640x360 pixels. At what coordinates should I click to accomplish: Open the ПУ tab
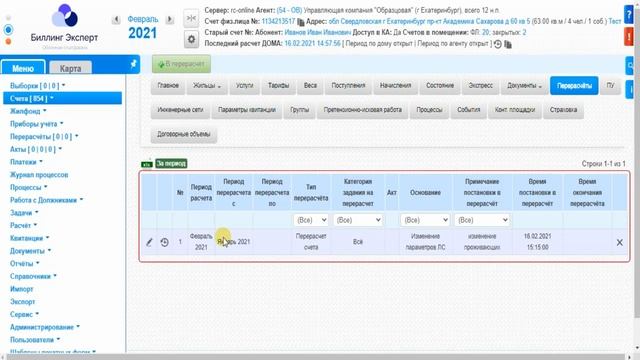(610, 86)
